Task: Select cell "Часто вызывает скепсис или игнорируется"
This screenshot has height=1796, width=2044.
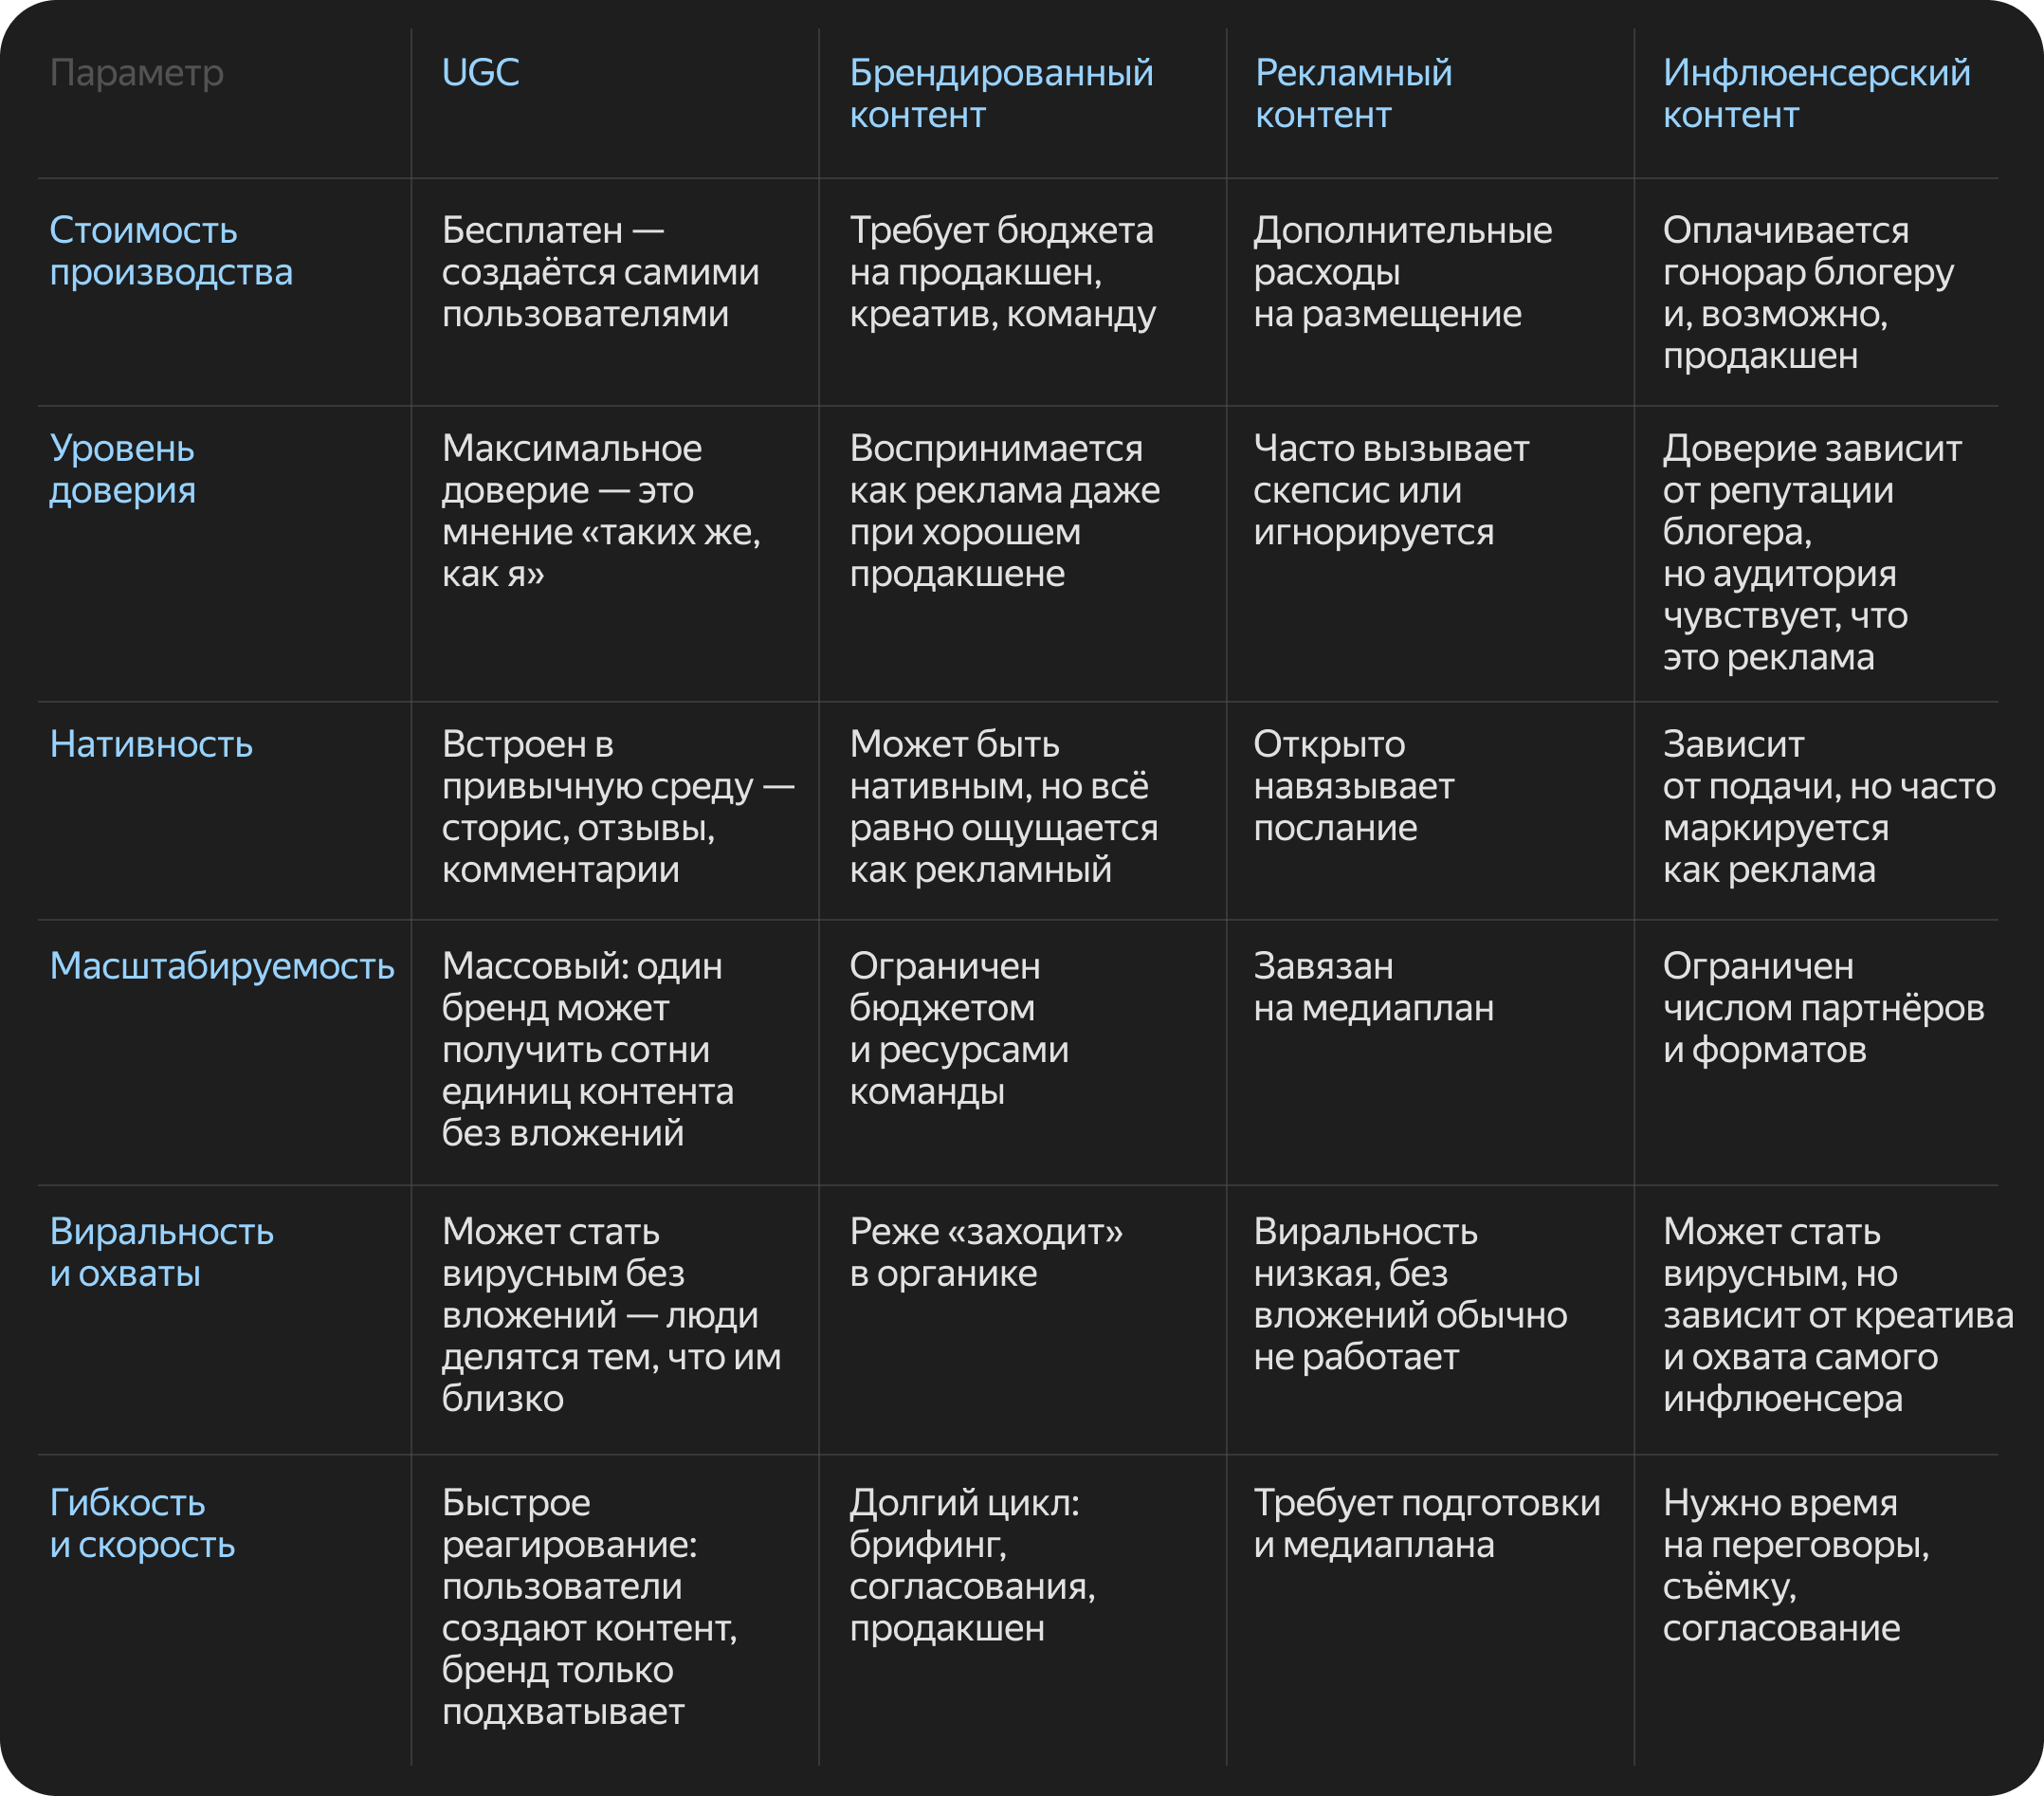Action: [x=1391, y=490]
